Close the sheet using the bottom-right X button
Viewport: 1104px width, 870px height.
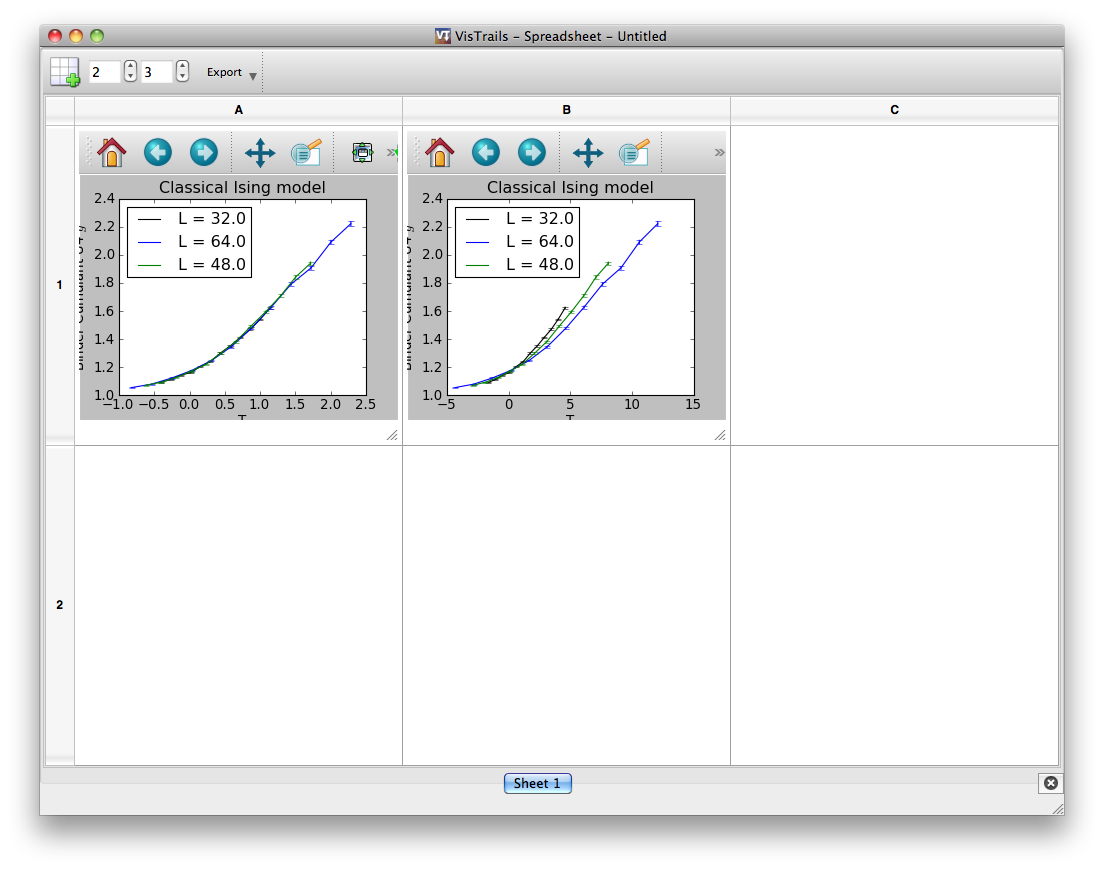[x=1050, y=783]
